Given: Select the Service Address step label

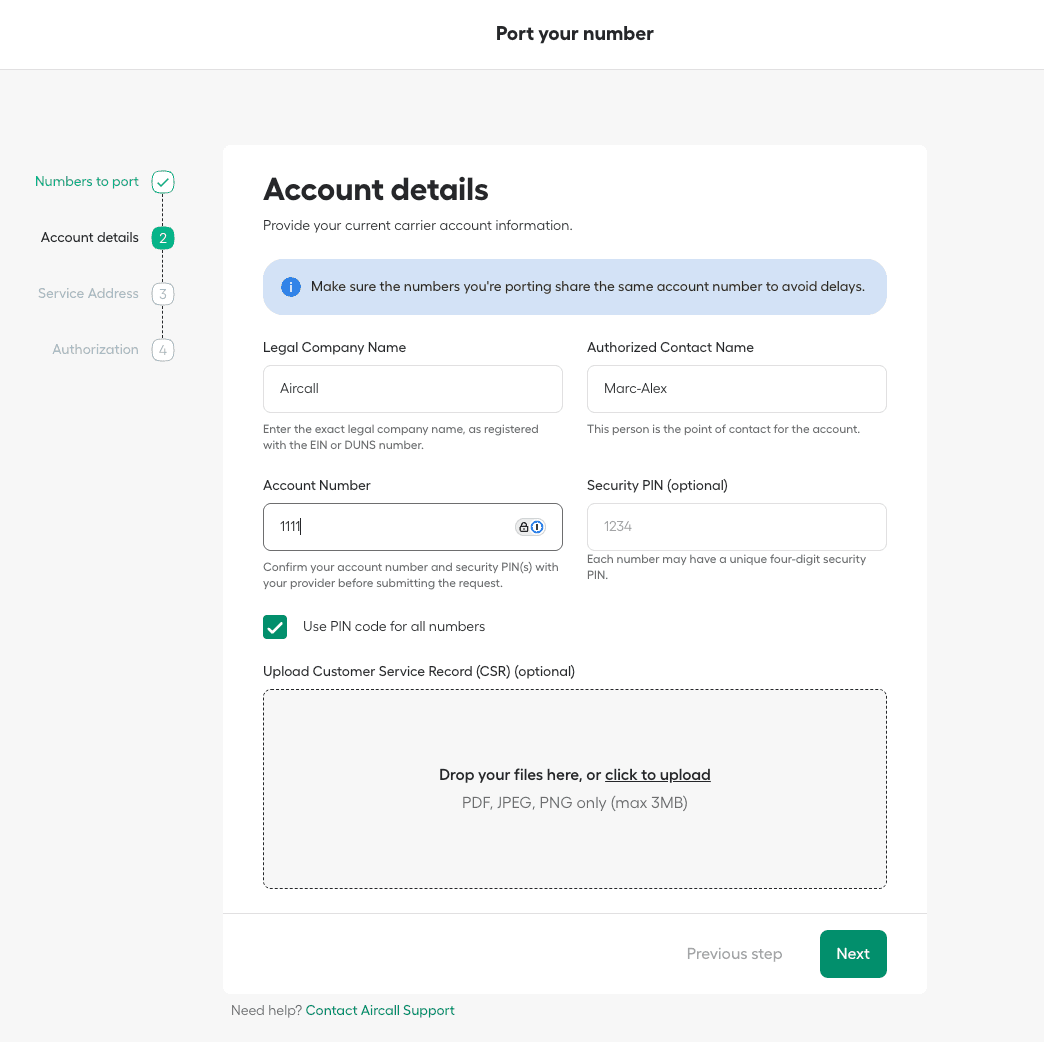Looking at the screenshot, I should click(88, 294).
